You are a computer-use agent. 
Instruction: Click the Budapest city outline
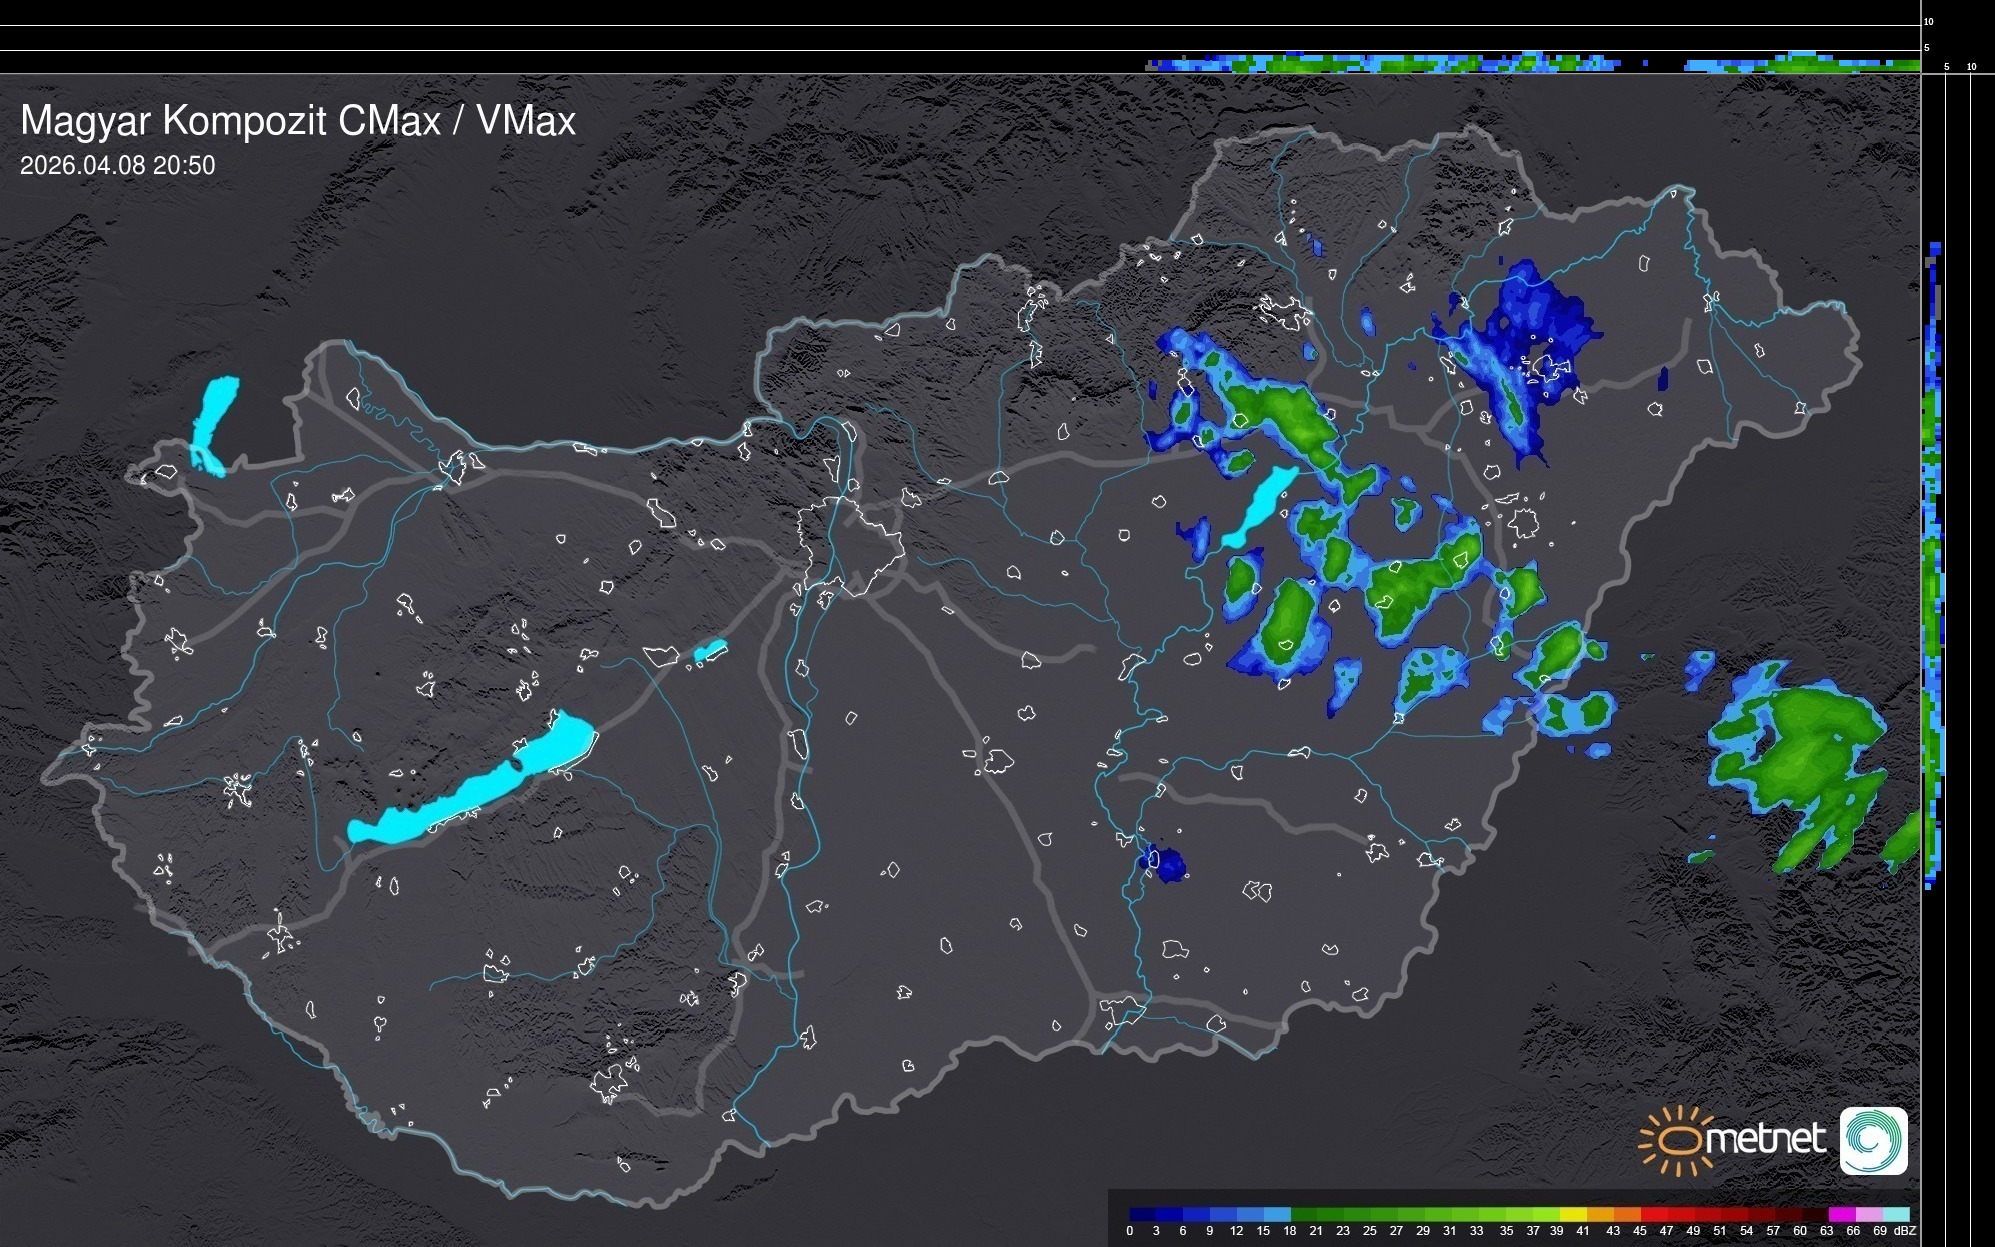click(x=850, y=545)
